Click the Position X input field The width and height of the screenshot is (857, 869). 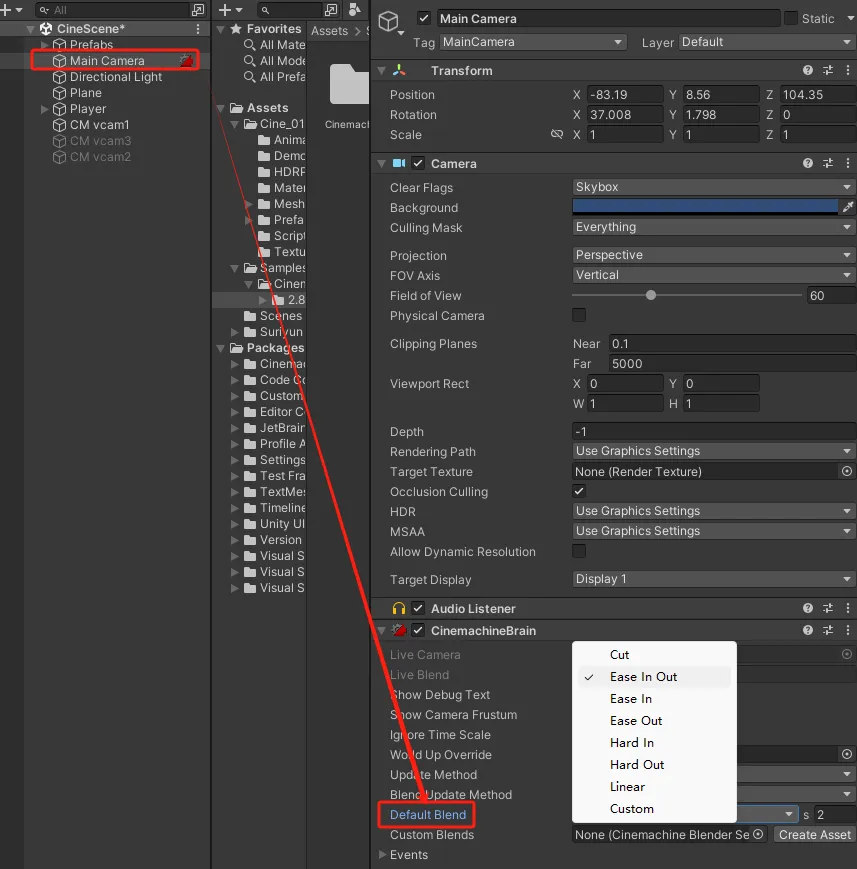625,95
